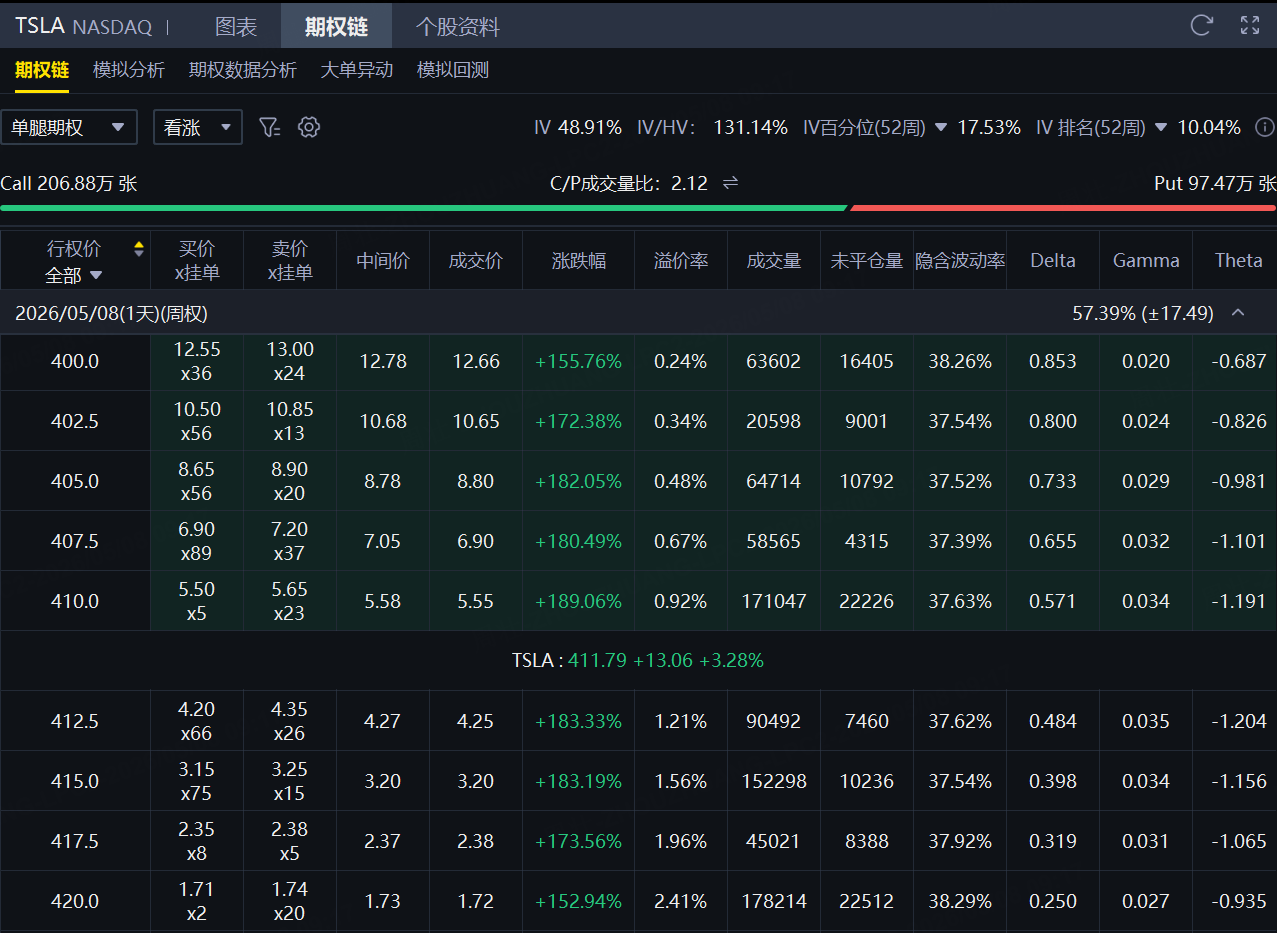This screenshot has width=1277, height=933.
Task: Select the 415.0 strike row
Action: tap(638, 781)
